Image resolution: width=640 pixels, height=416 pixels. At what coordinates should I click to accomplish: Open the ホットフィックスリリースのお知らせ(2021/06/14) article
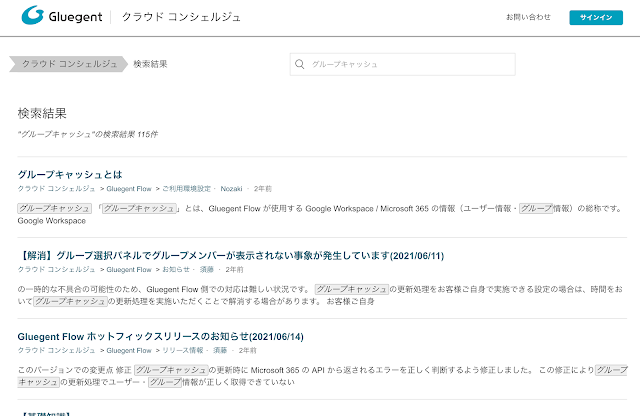[x=160, y=337]
